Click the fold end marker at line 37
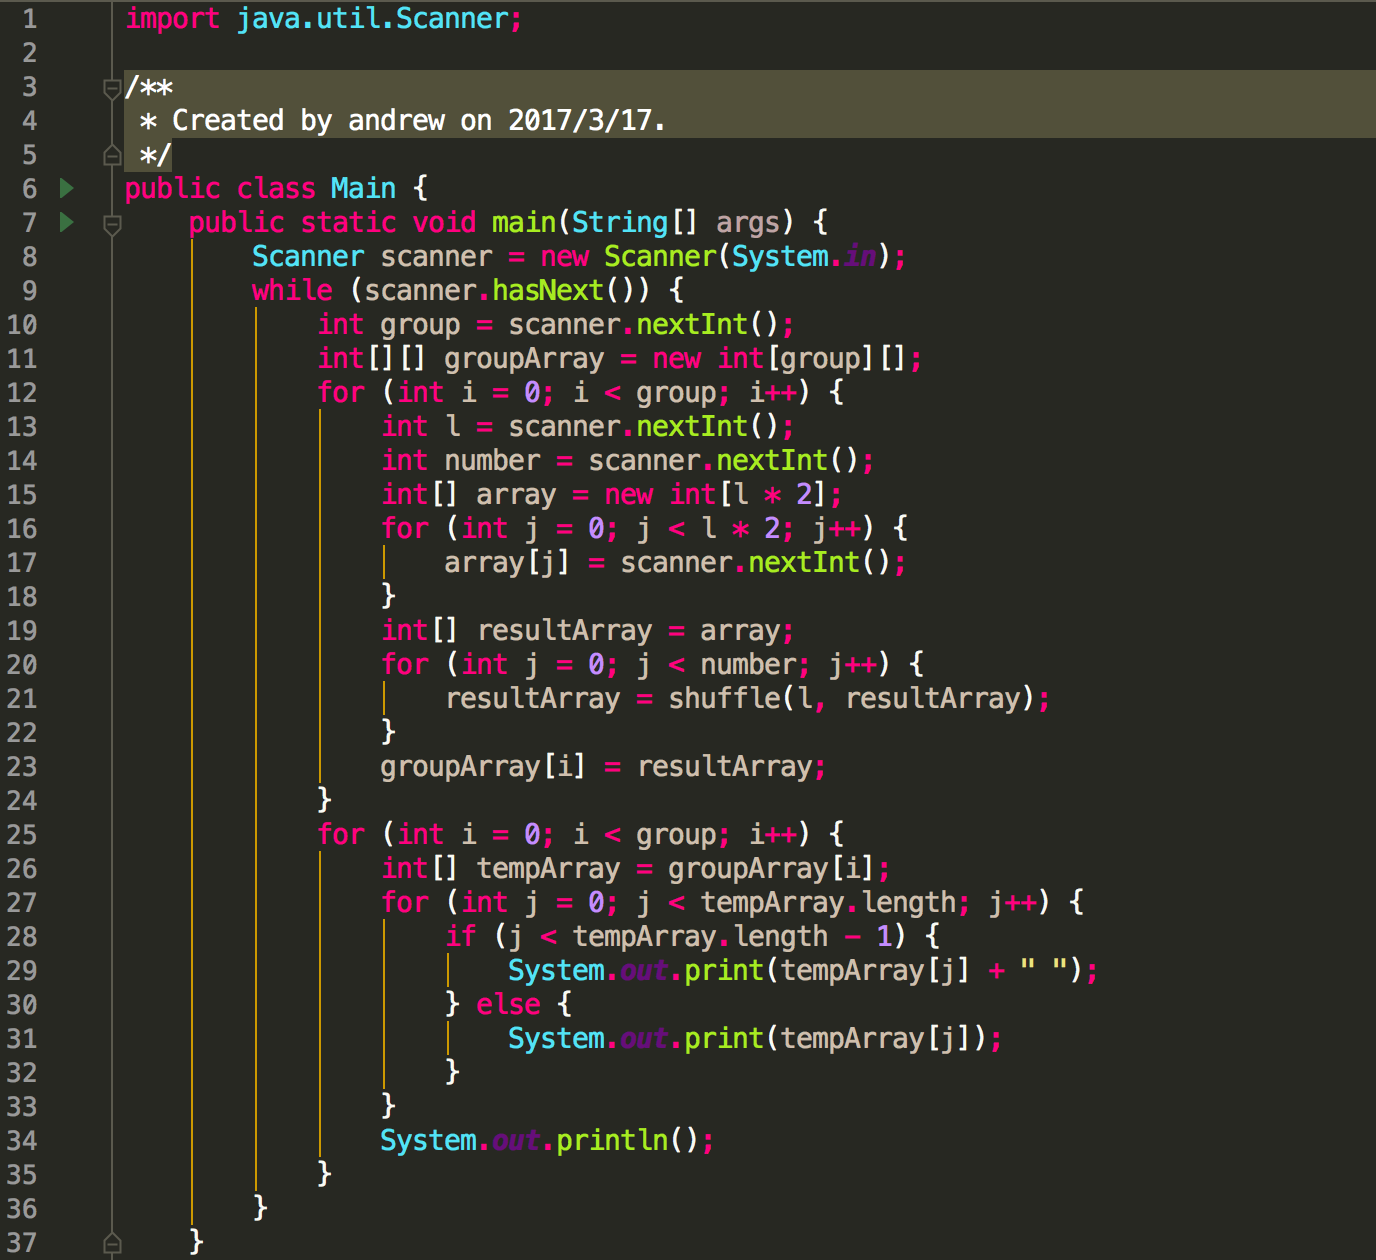The height and width of the screenshot is (1260, 1376). [x=112, y=1243]
